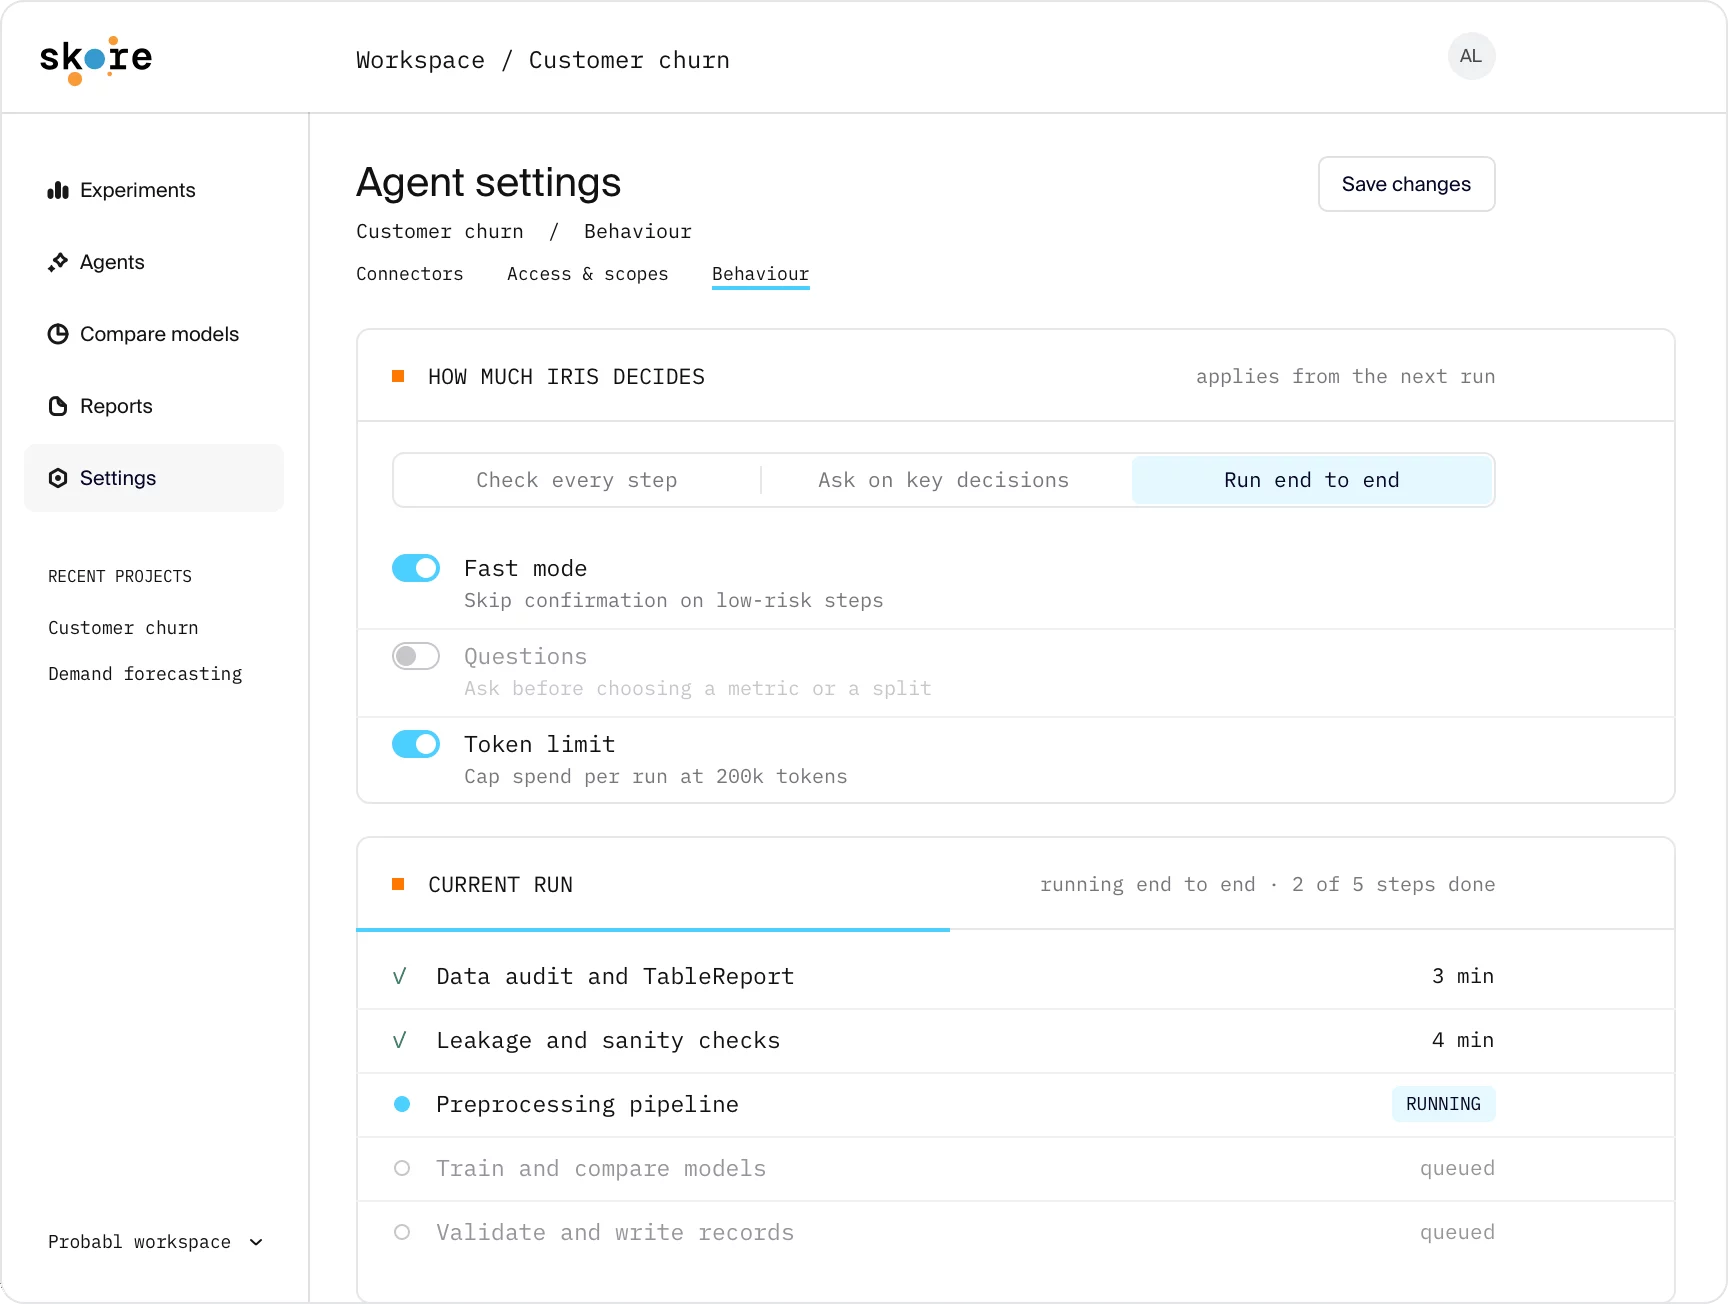Viewport: 1728px width, 1304px height.
Task: Switch to the Connectors tab
Action: pos(410,274)
